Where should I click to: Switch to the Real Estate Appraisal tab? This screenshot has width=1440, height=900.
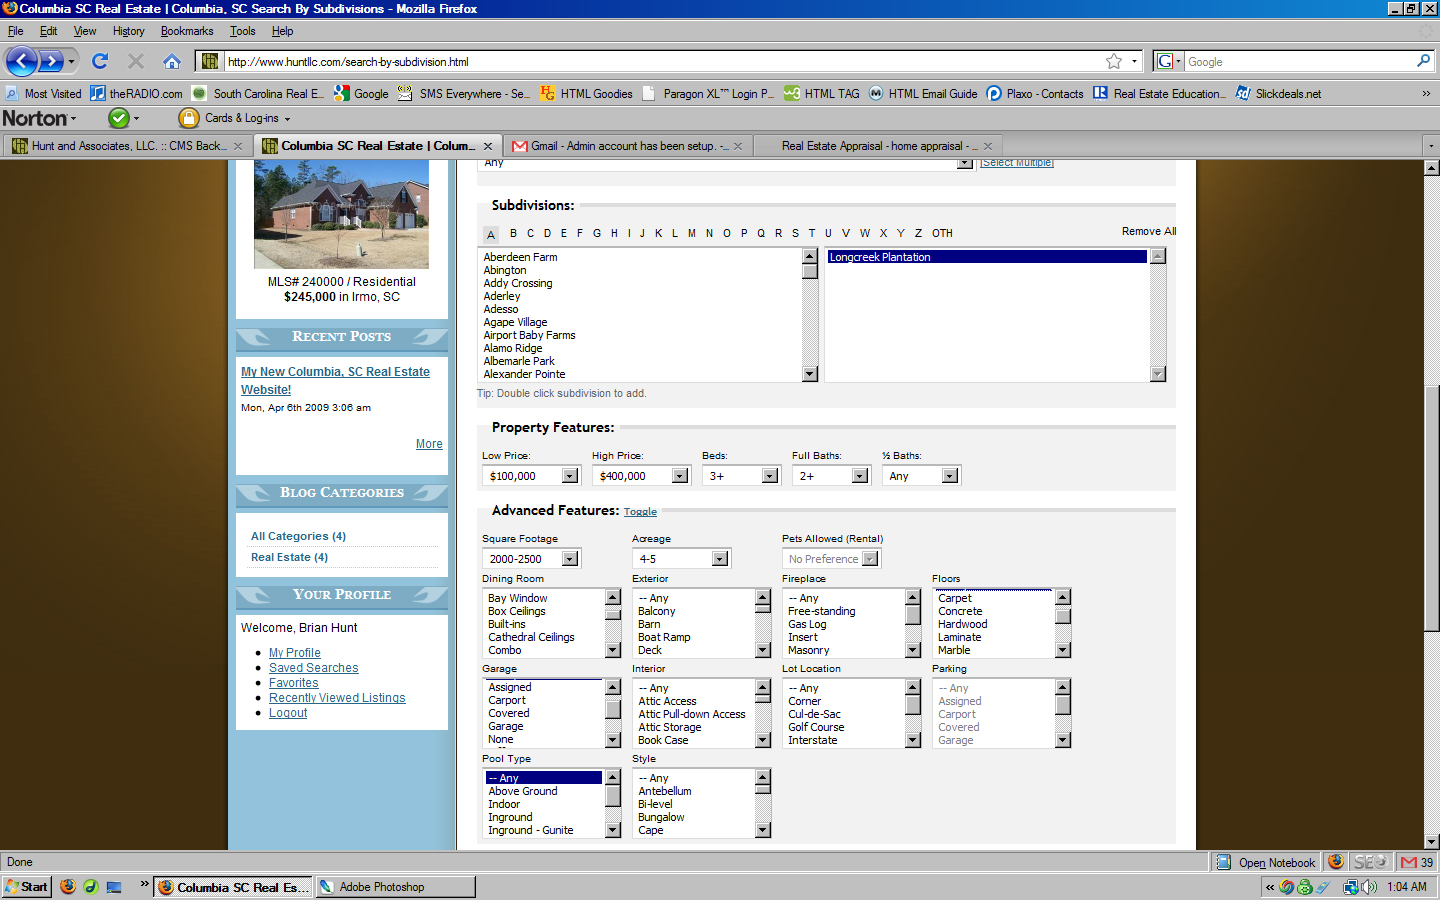pos(877,146)
